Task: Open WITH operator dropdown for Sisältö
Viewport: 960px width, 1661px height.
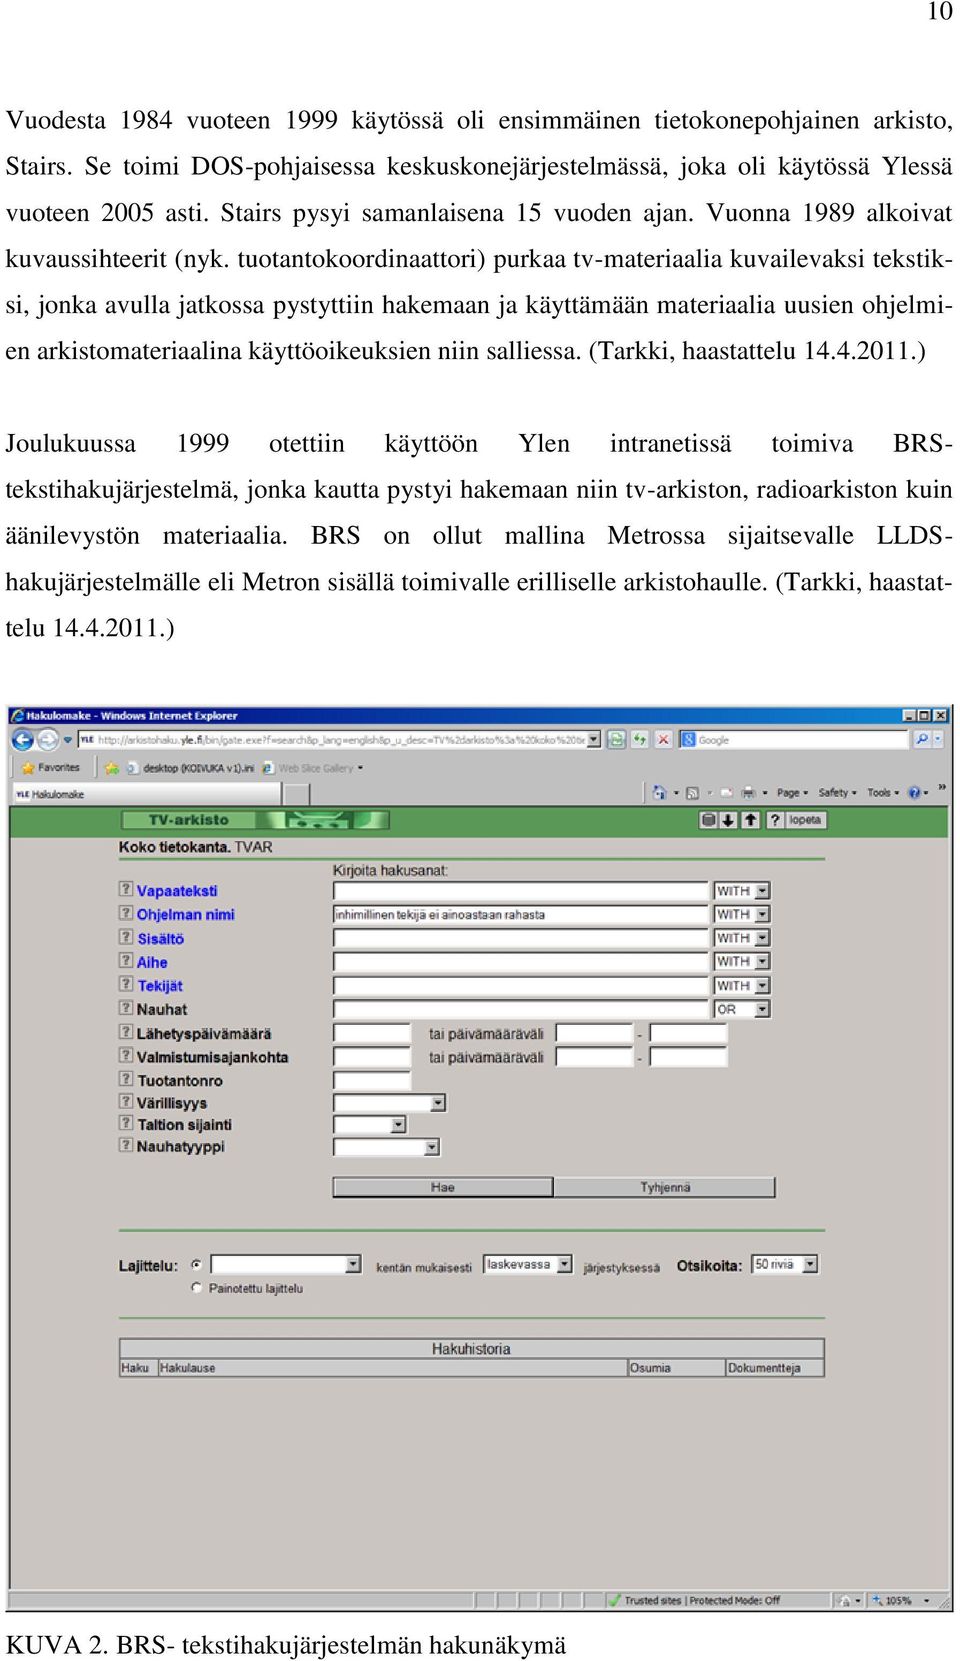Action: click(742, 938)
